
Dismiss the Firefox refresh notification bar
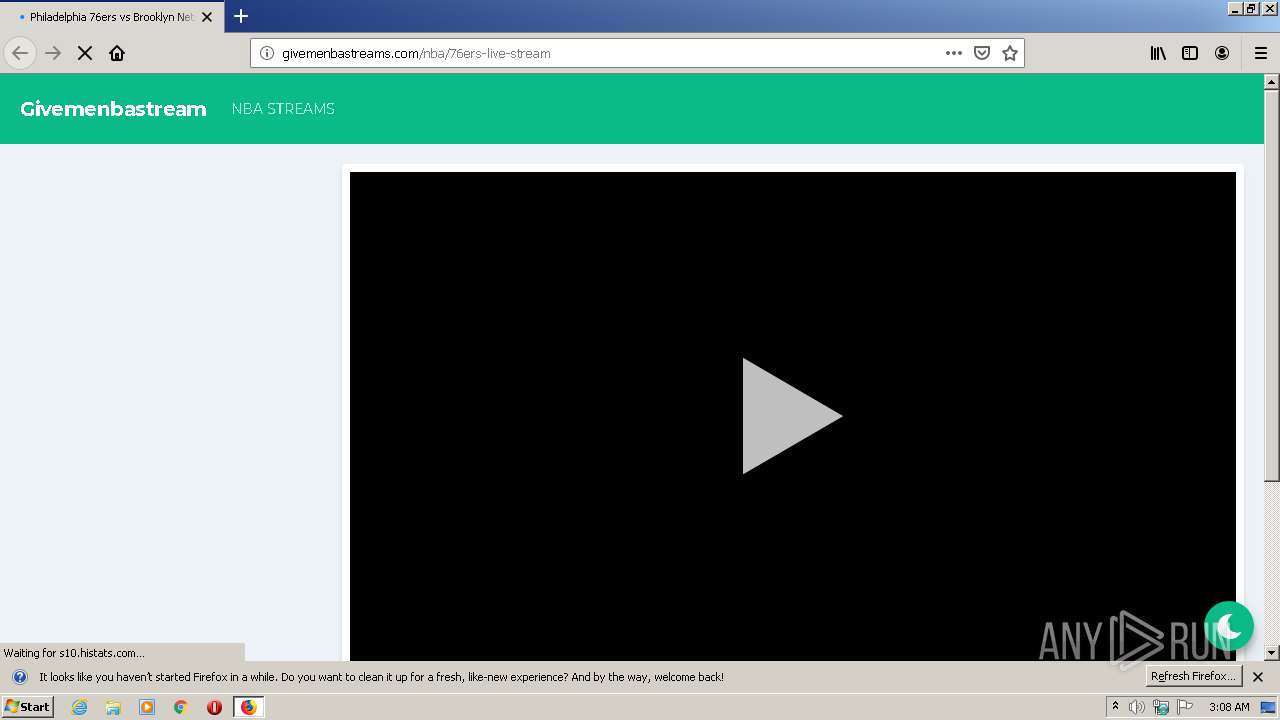coord(1258,677)
